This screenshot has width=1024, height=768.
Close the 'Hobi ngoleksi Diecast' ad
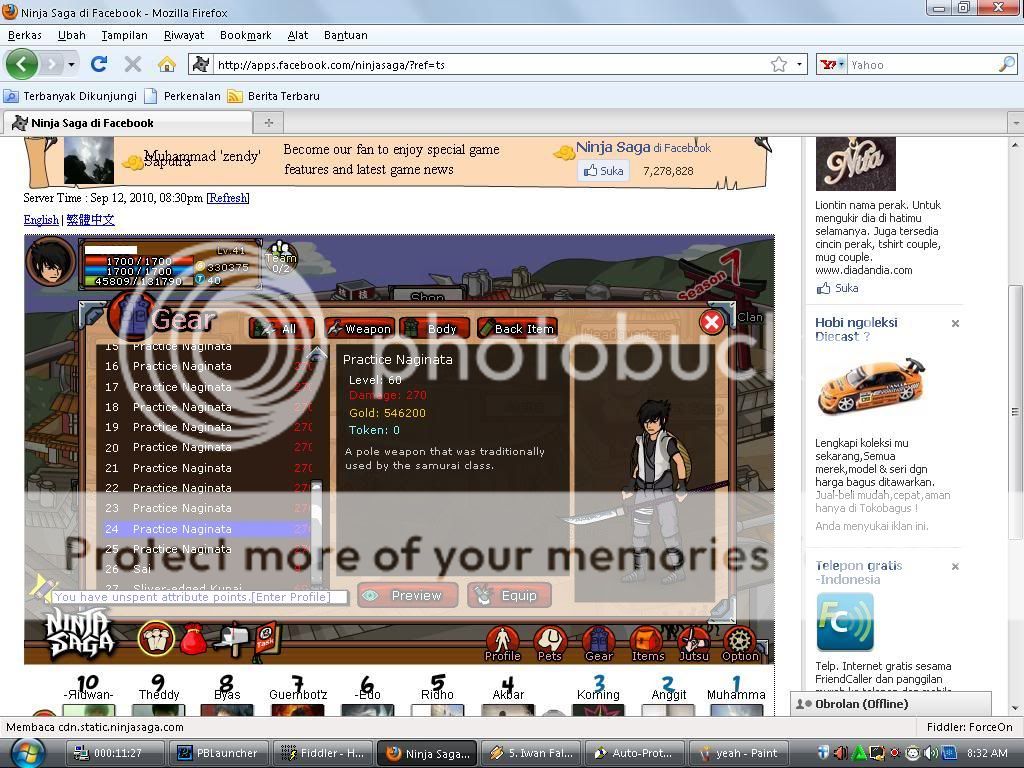coord(955,323)
